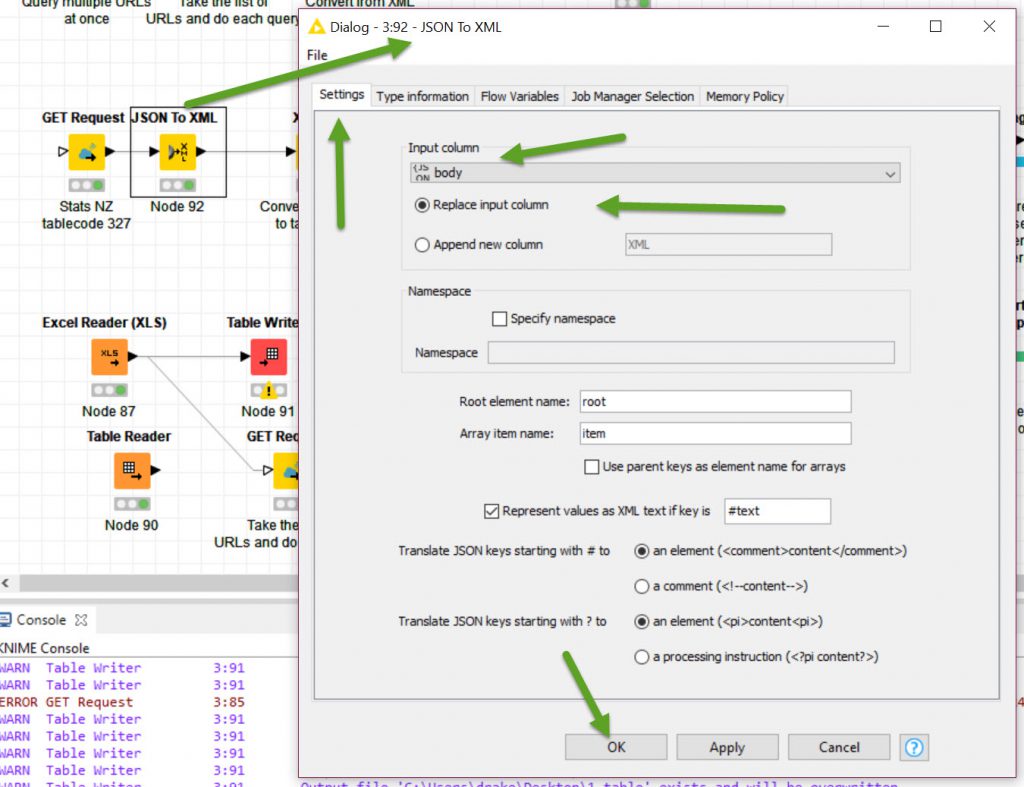Select the Table Writer node icon

click(268, 357)
